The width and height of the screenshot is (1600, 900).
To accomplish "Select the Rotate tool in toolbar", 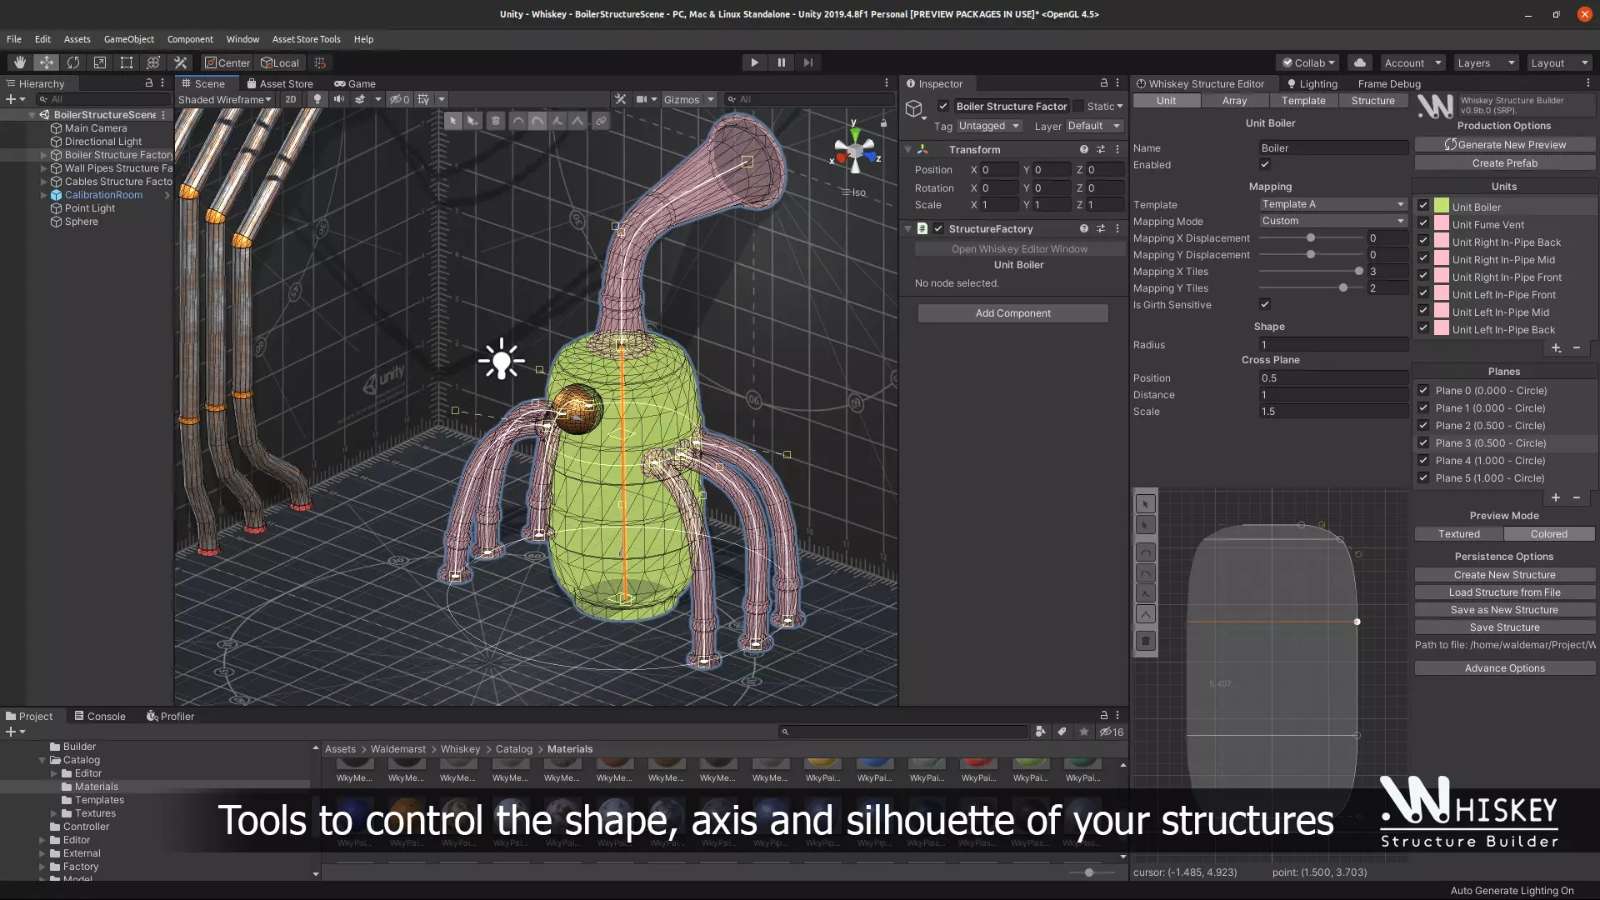I will 73,62.
